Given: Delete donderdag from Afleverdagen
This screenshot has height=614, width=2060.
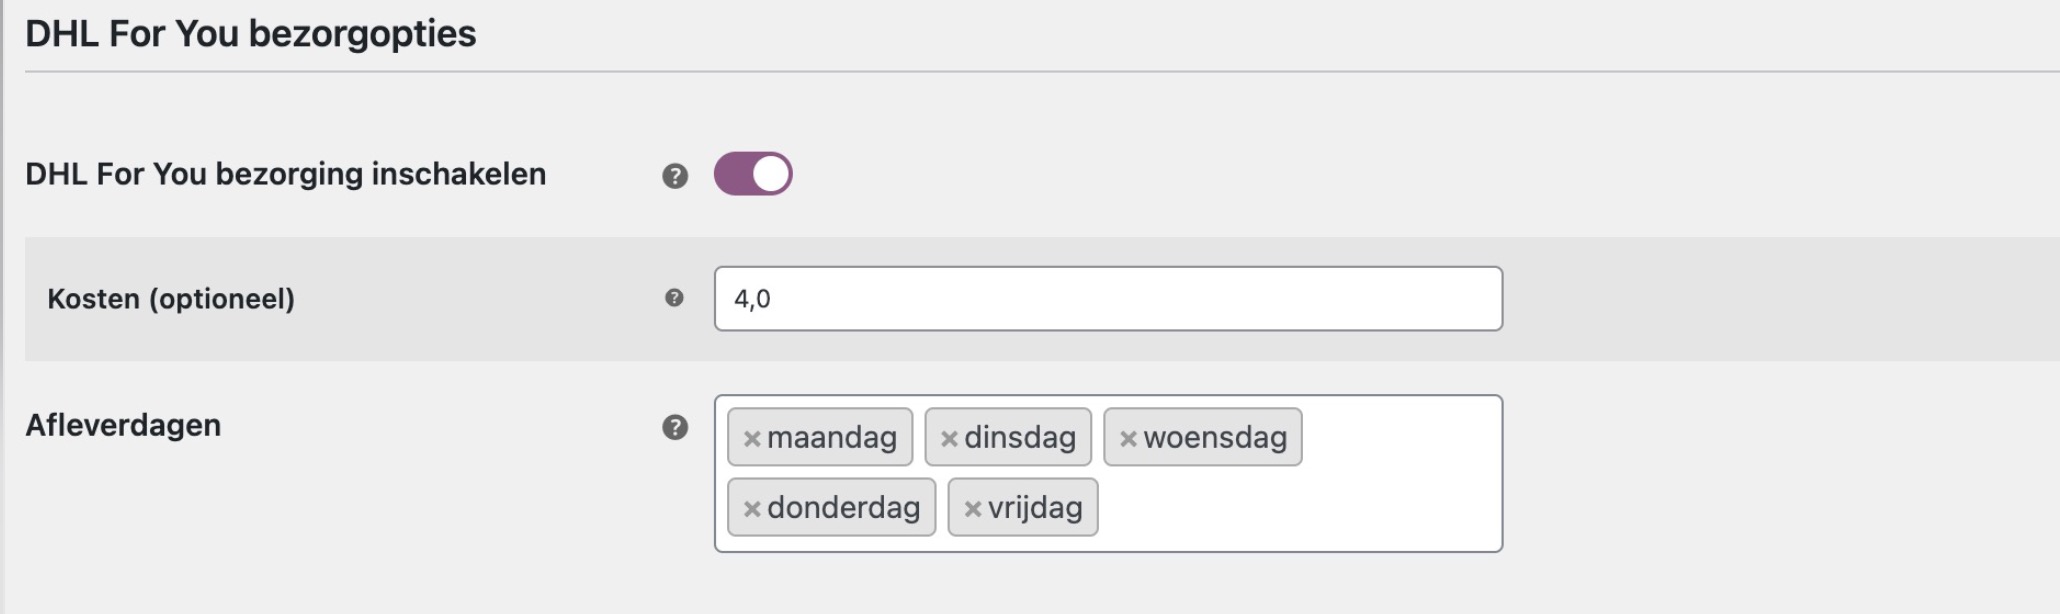Looking at the screenshot, I should pyautogui.click(x=752, y=507).
